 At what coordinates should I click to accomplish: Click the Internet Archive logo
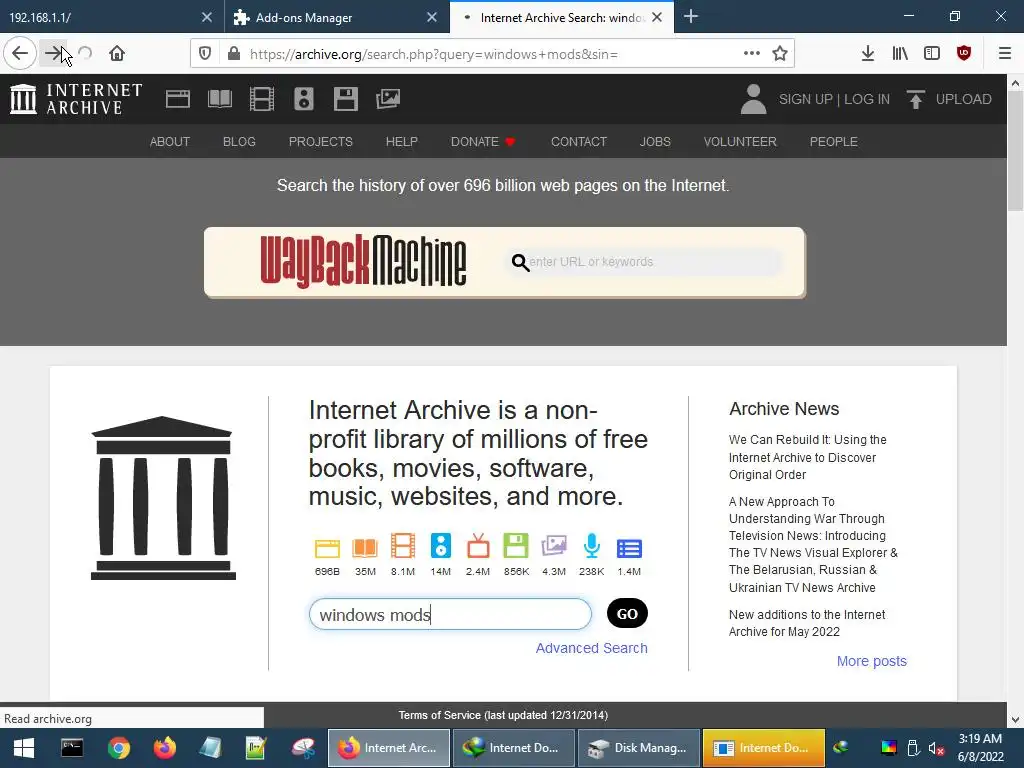pos(76,99)
